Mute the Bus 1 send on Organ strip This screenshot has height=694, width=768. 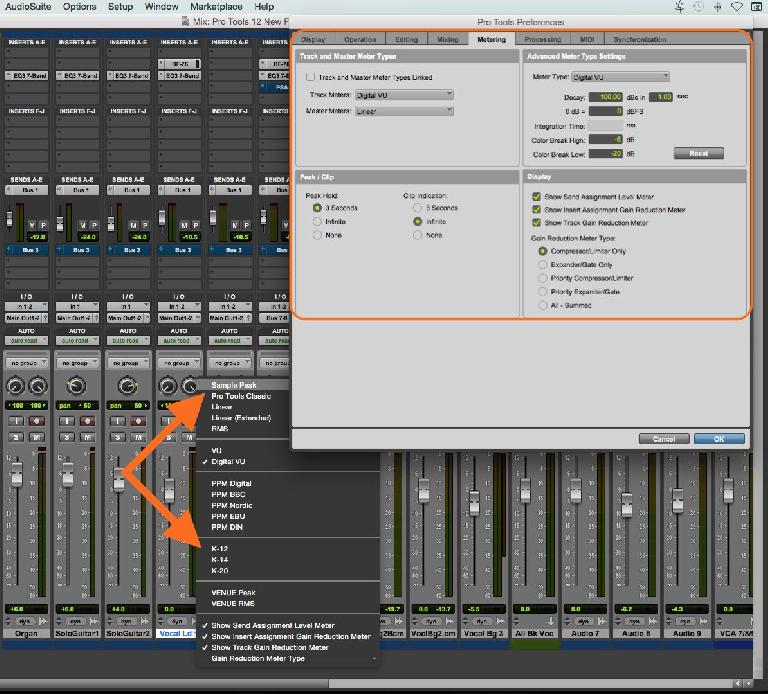coord(32,225)
